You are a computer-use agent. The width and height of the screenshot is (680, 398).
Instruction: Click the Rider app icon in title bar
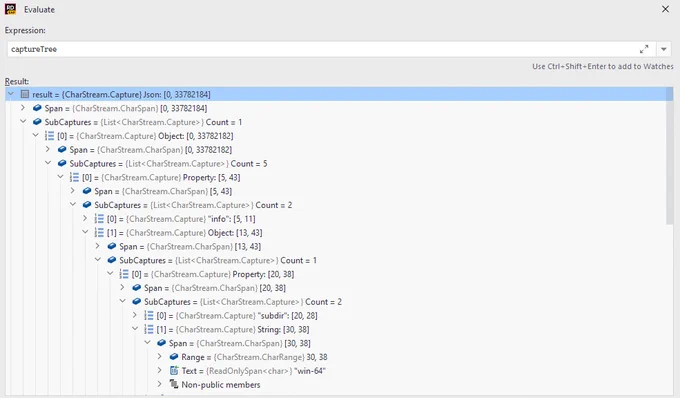point(10,9)
